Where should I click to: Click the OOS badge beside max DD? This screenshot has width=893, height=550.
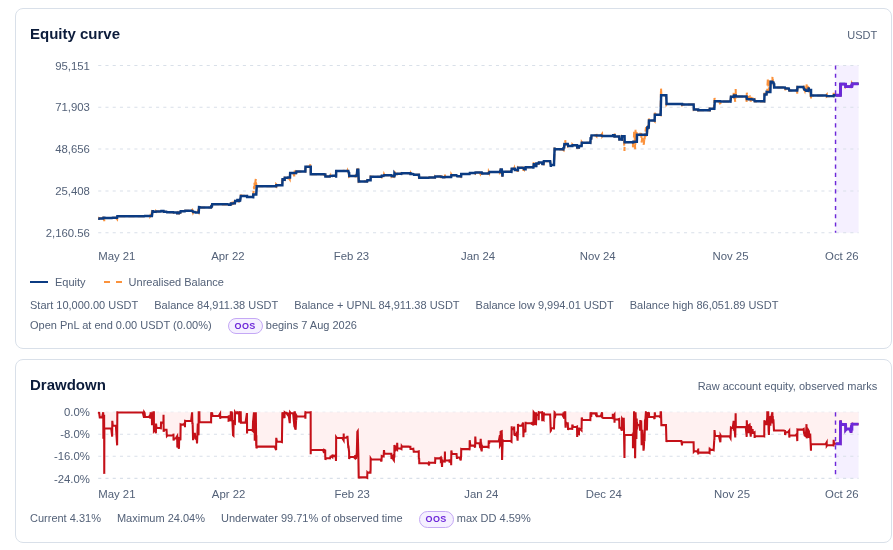pos(436,519)
